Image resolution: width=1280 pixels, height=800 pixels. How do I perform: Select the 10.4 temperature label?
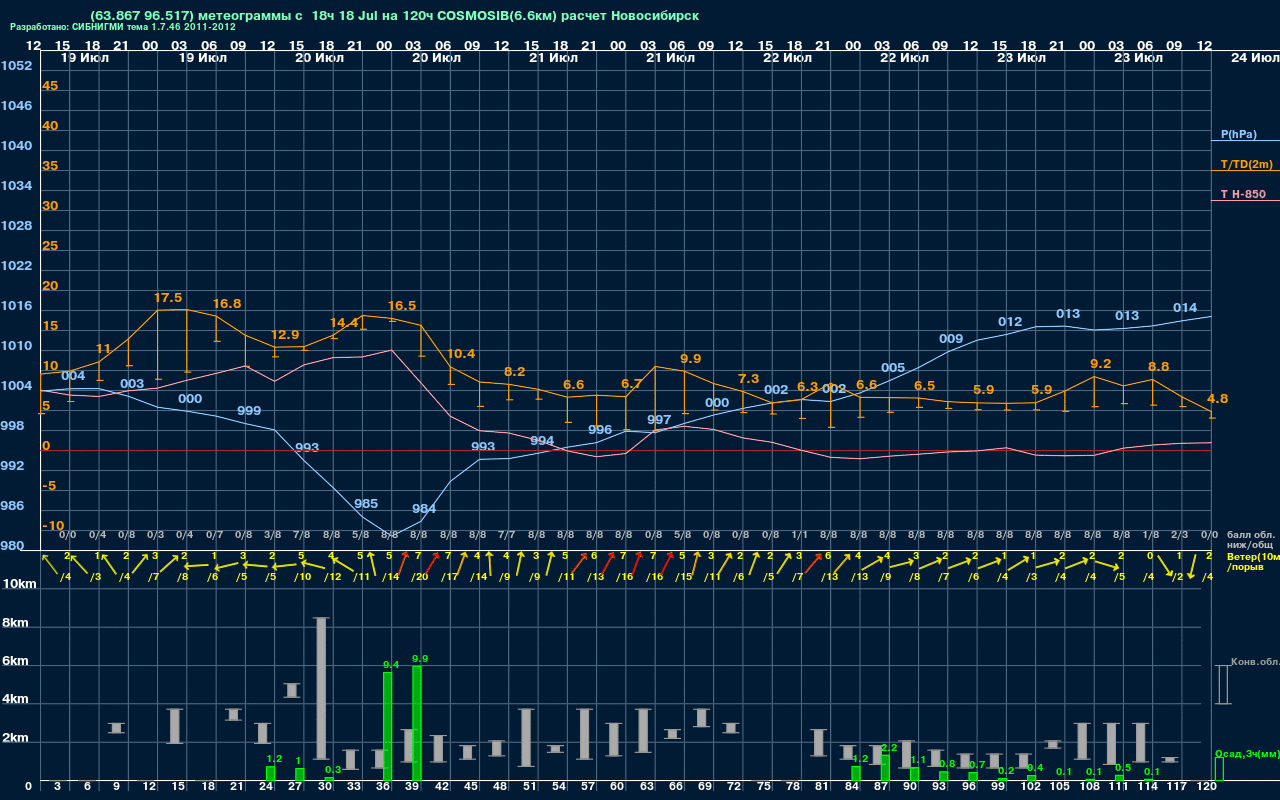point(461,354)
